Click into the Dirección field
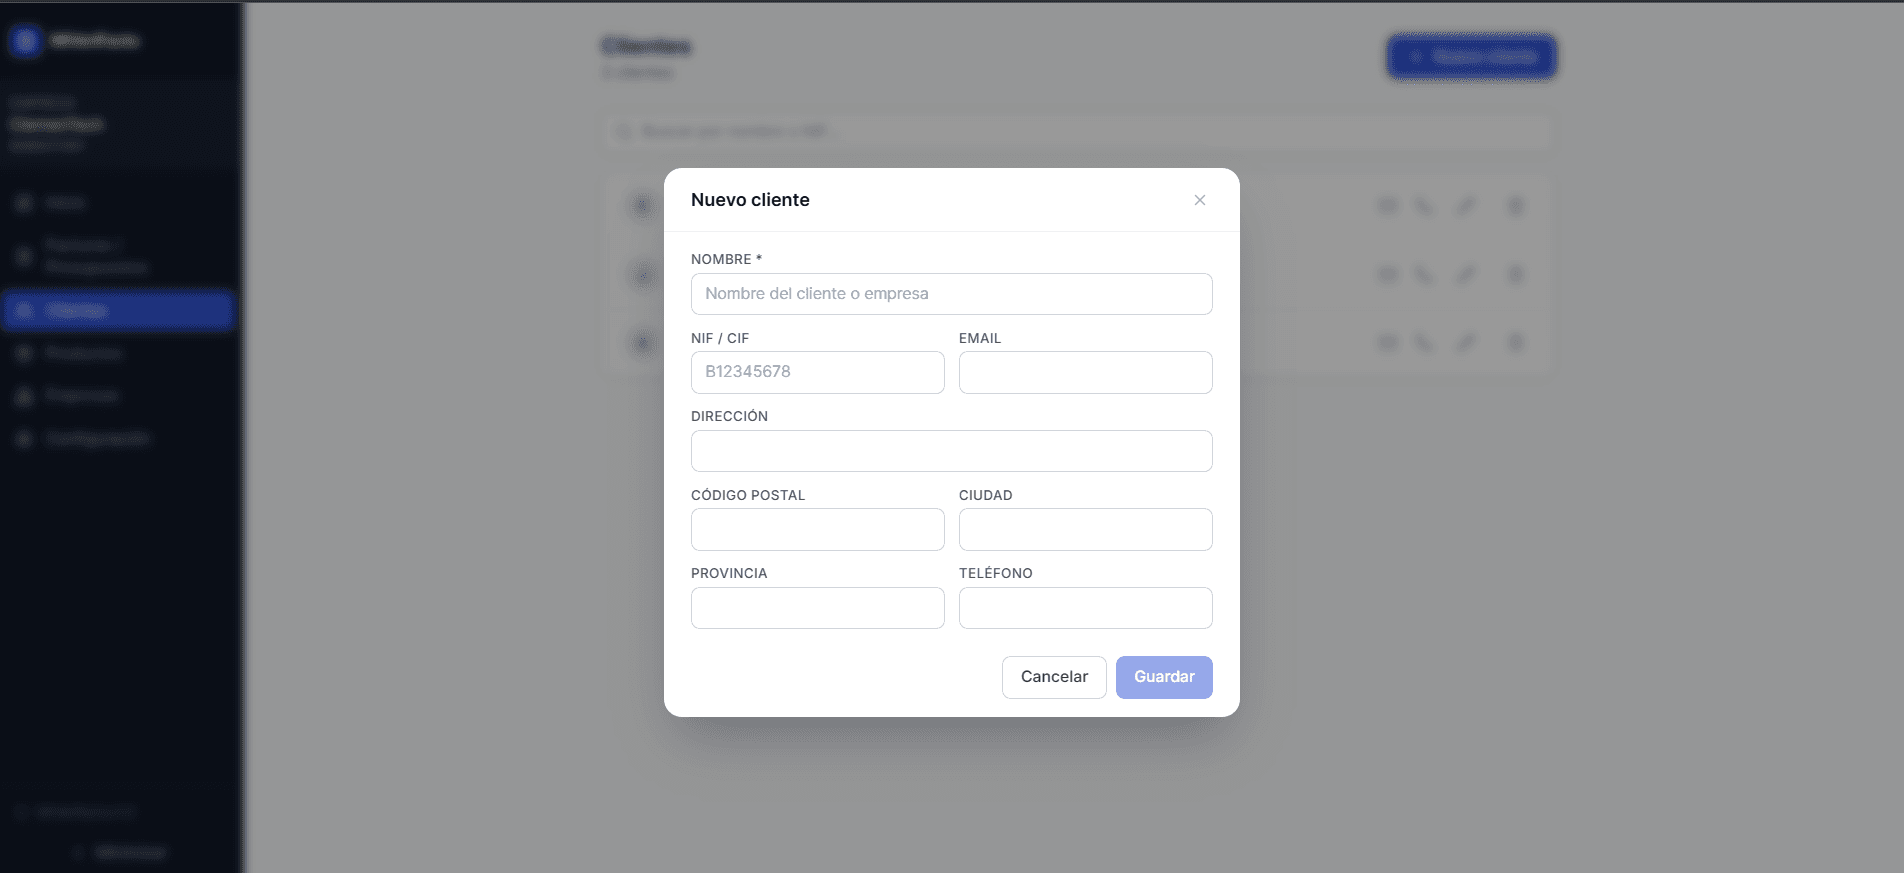The height and width of the screenshot is (873, 1904). (952, 451)
